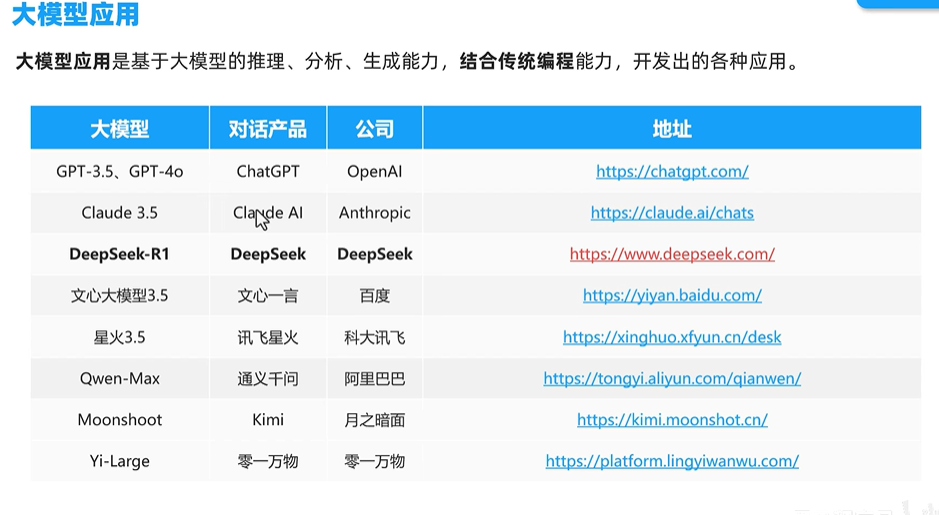Image resolution: width=939 pixels, height=515 pixels.
Task: Click the 大模型 column header
Action: (120, 128)
